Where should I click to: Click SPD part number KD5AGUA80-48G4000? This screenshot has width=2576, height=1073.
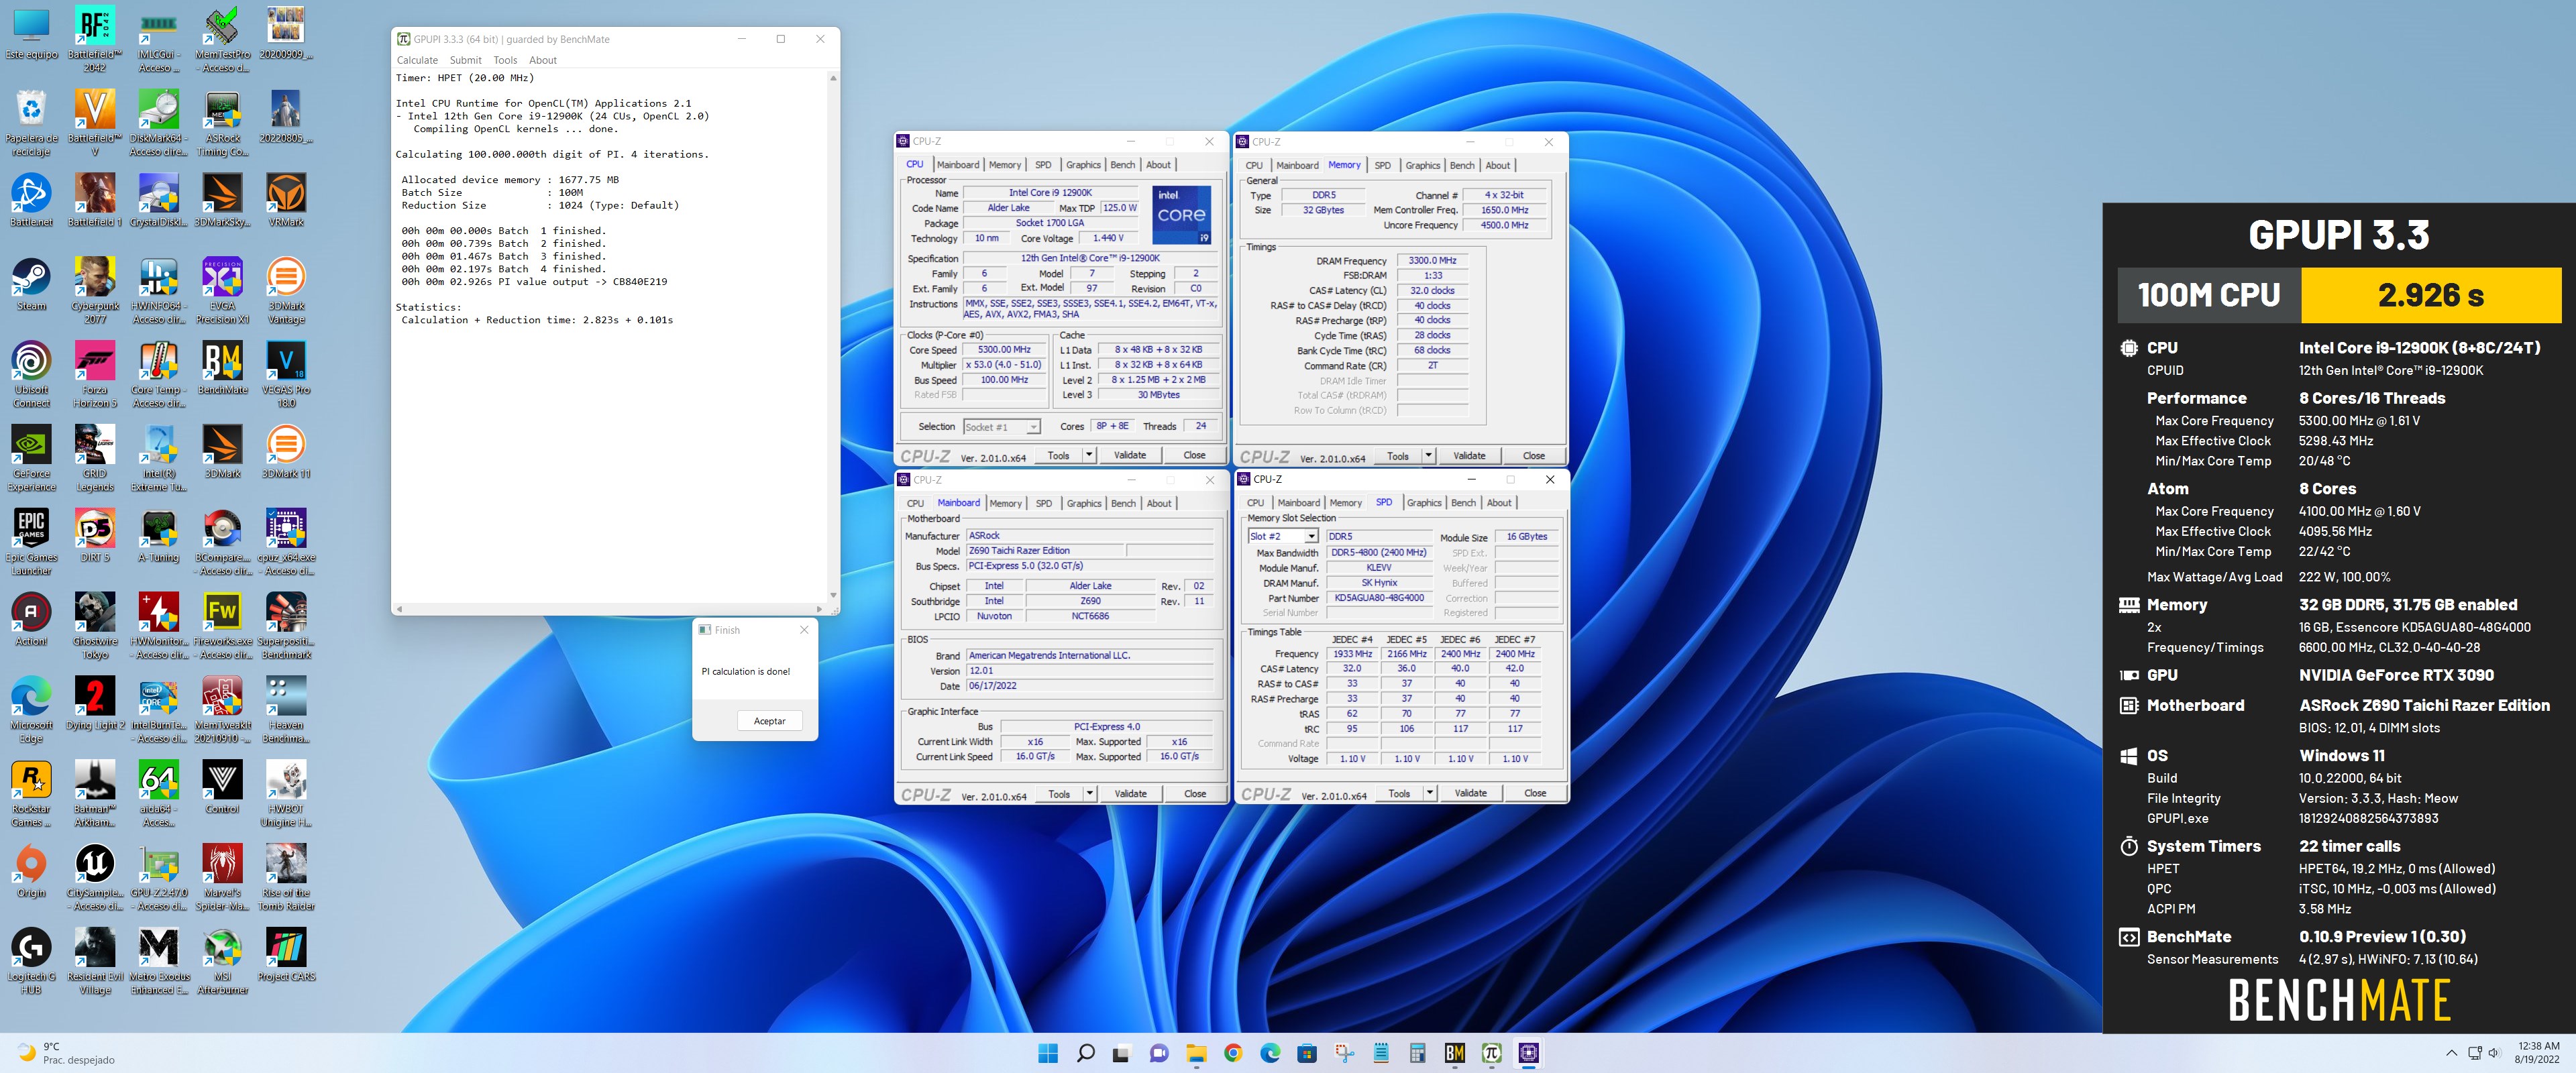pyautogui.click(x=1379, y=598)
